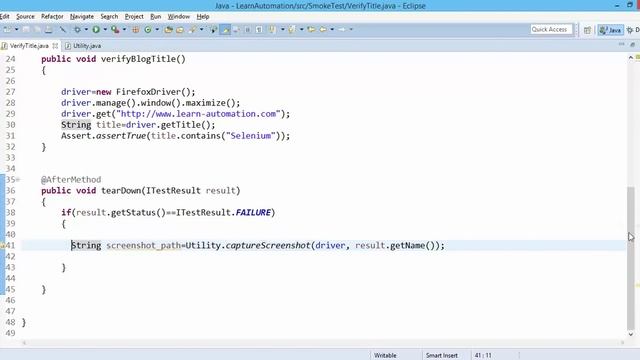This screenshot has height=360, width=640.
Task: Switch to the Utility.java editor tab
Action: 83,46
